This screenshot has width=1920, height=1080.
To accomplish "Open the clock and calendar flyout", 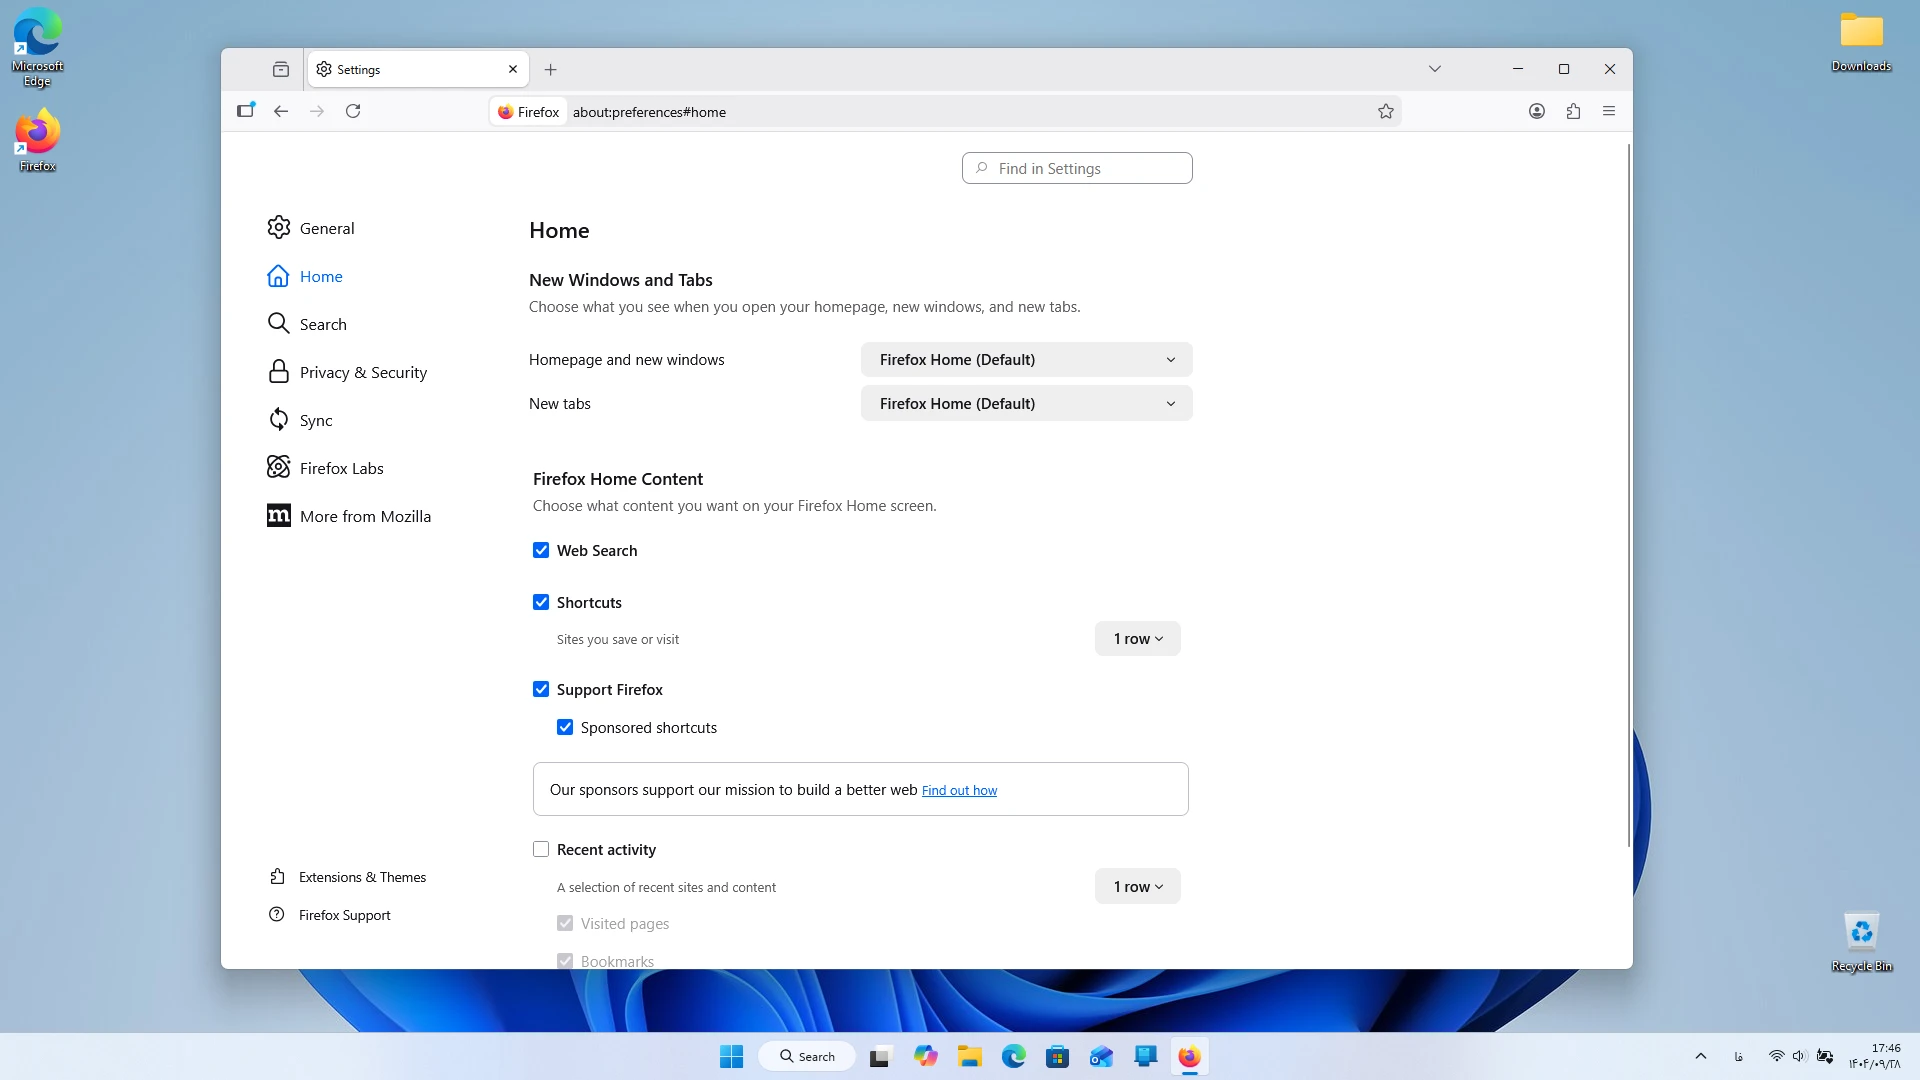I will click(x=1874, y=1056).
